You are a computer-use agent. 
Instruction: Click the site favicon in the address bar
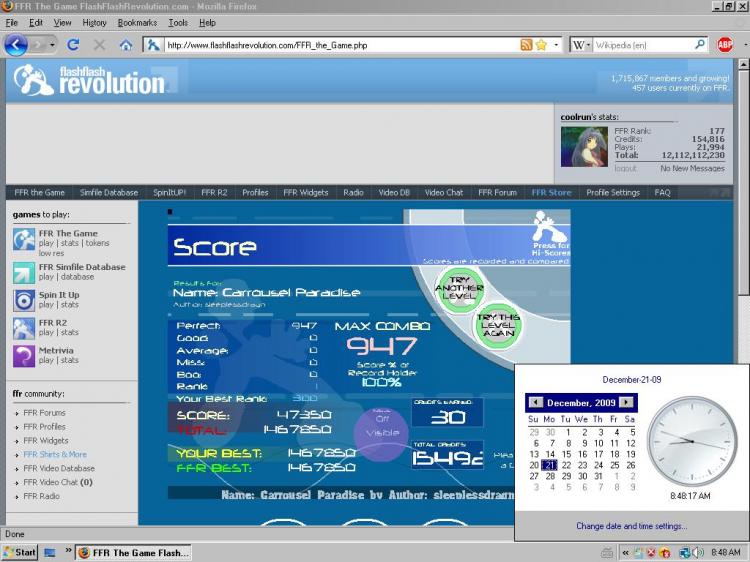pyautogui.click(x=154, y=45)
